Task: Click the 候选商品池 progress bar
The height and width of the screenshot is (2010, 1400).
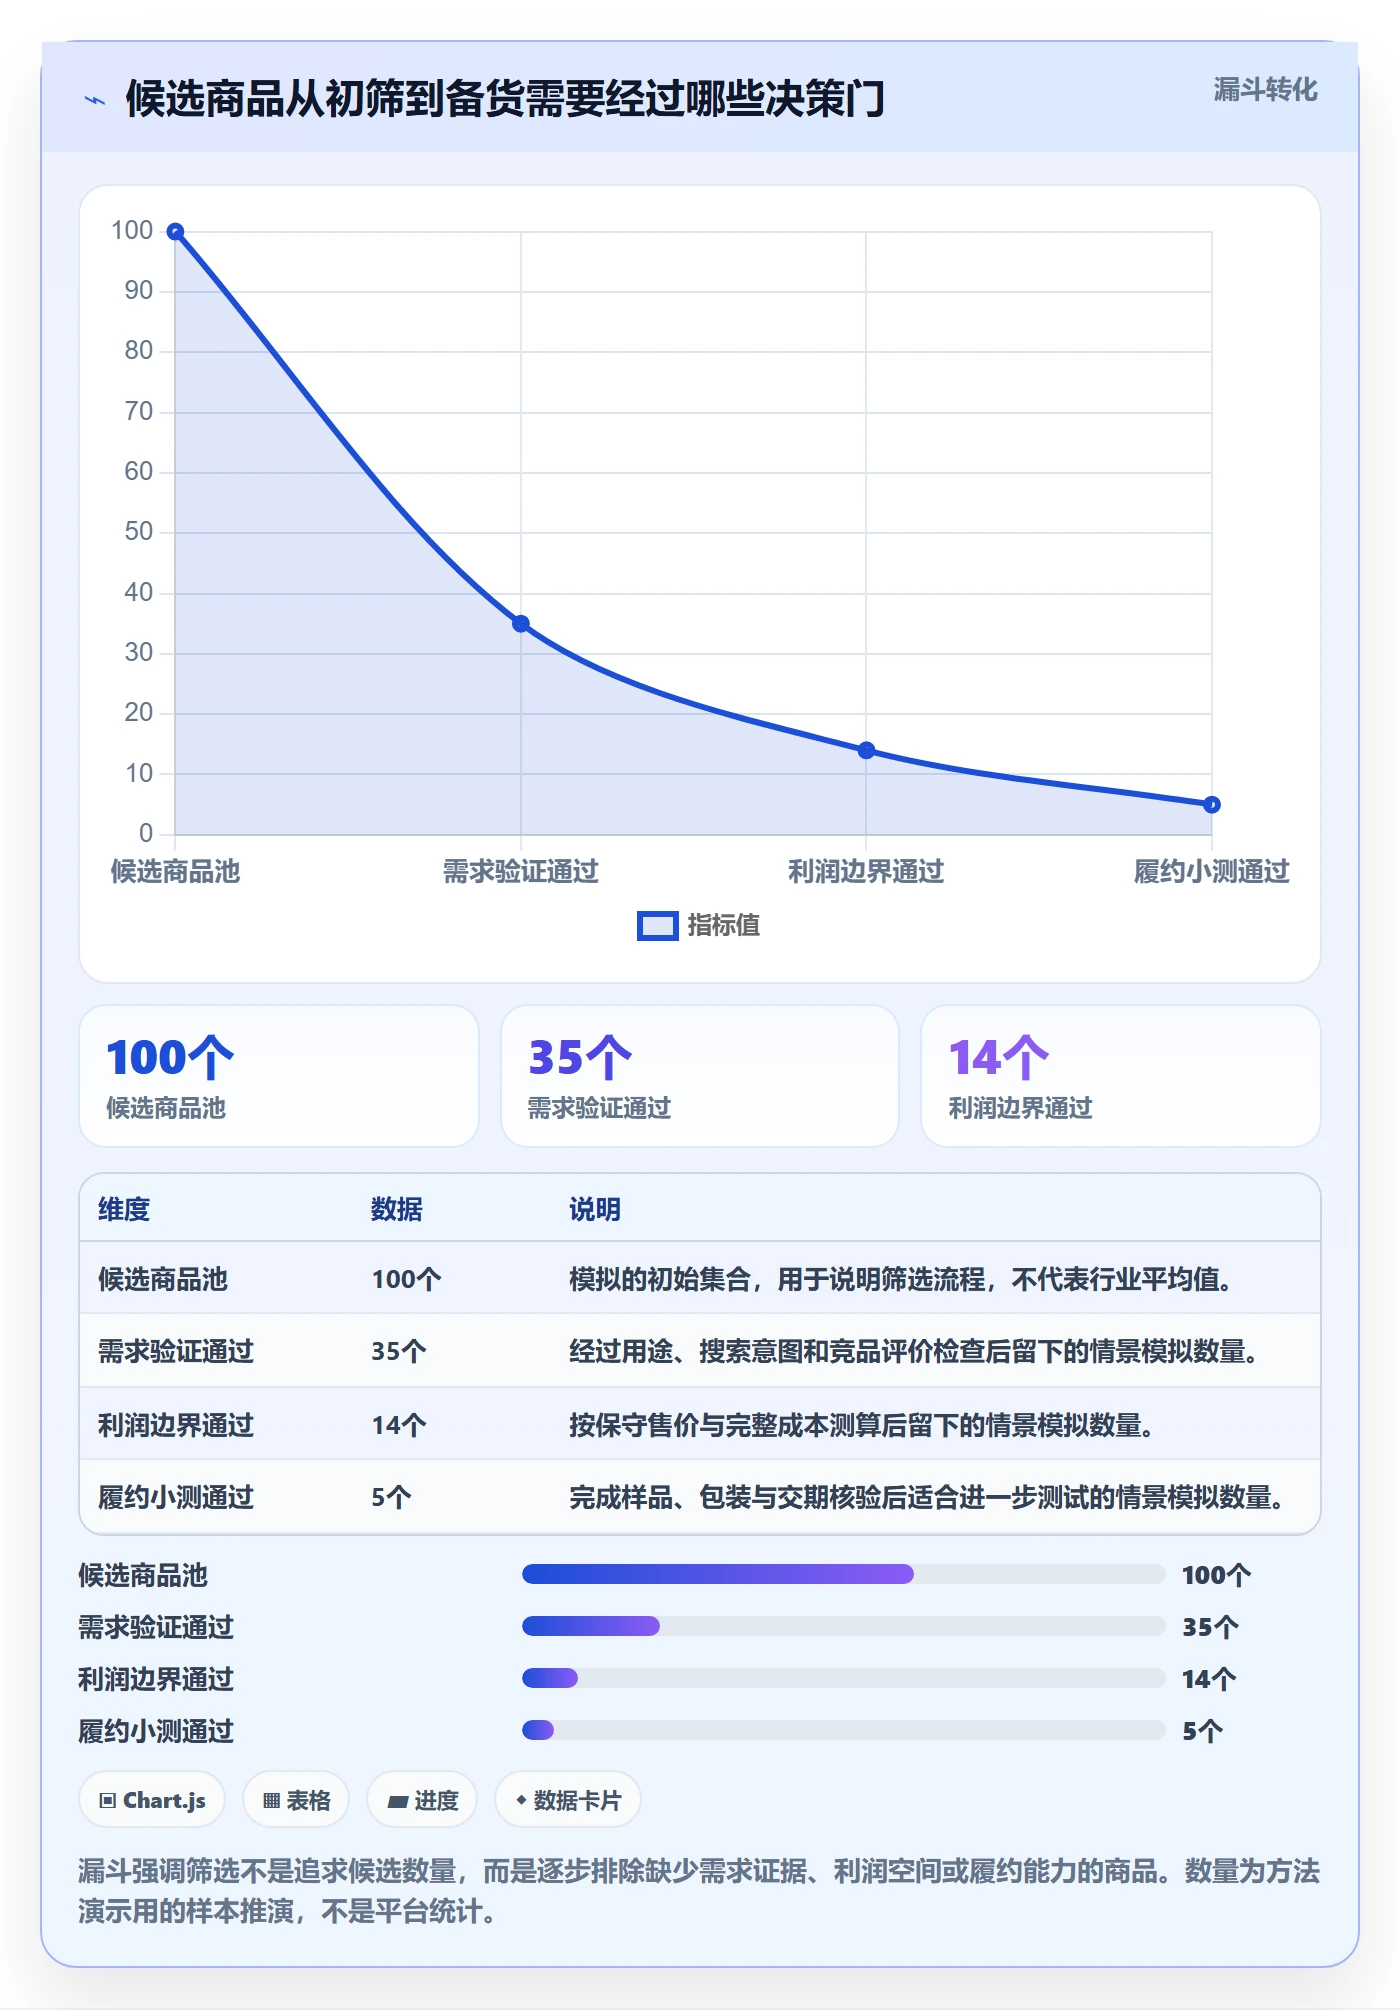Action: (843, 1574)
